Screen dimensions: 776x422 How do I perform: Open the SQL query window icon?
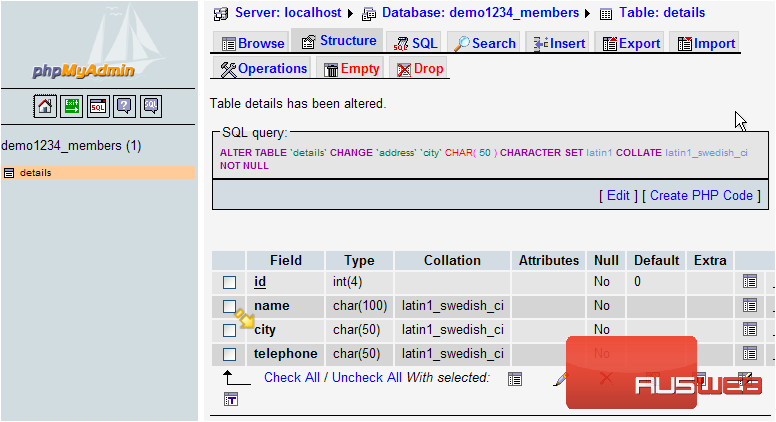click(98, 105)
